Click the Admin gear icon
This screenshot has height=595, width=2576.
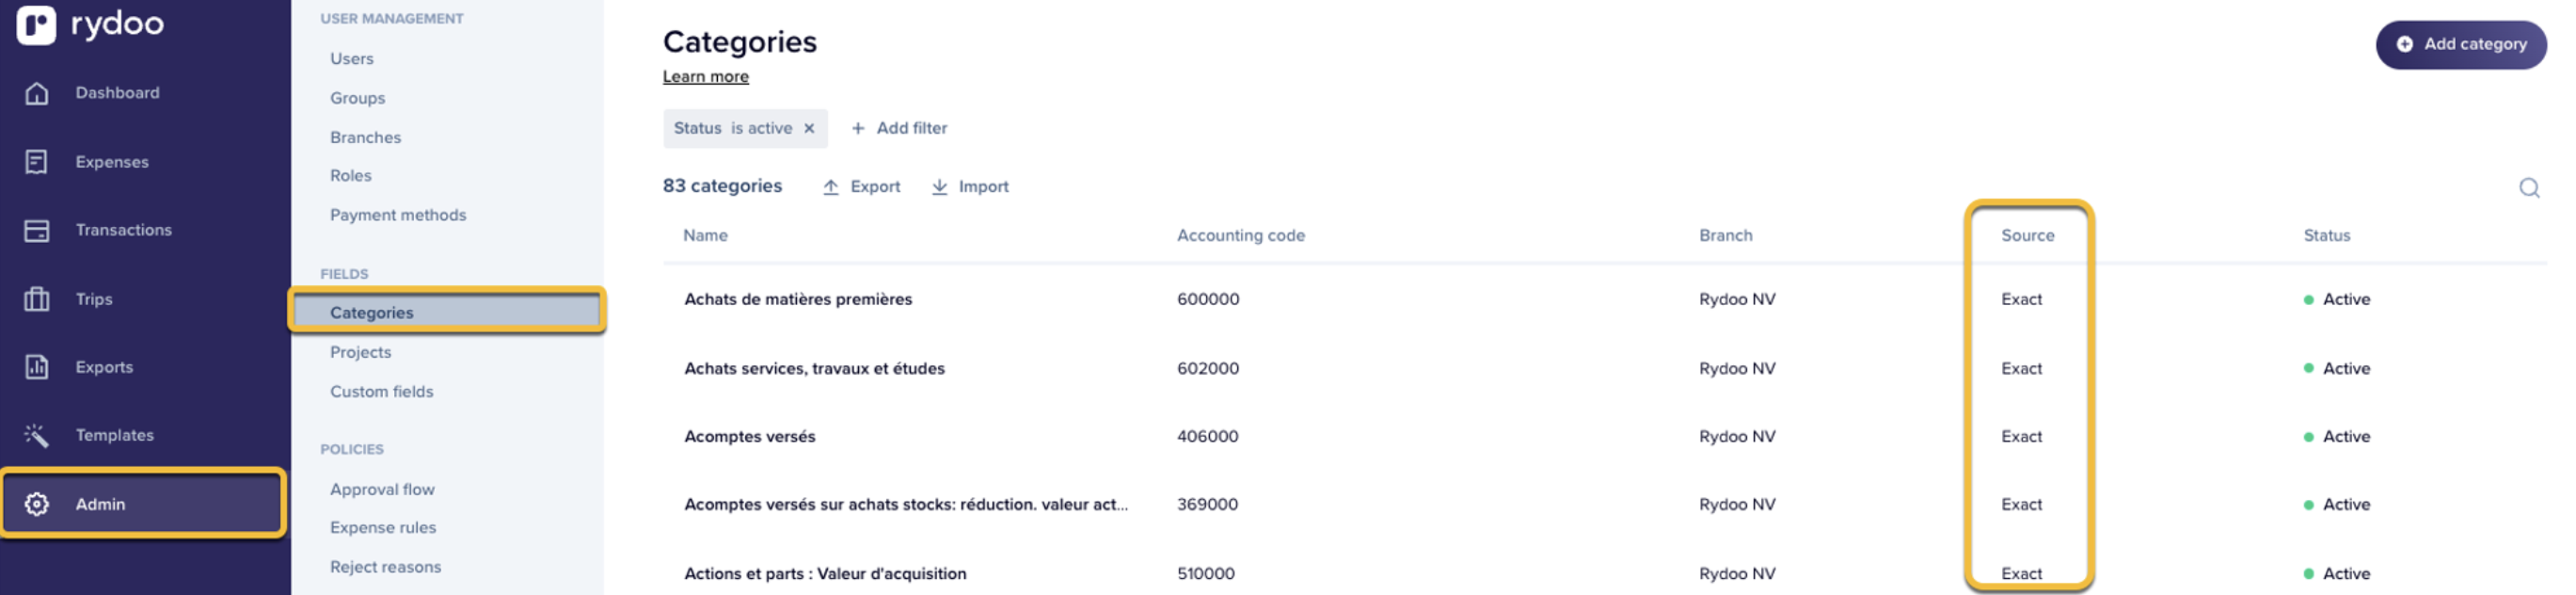point(37,504)
